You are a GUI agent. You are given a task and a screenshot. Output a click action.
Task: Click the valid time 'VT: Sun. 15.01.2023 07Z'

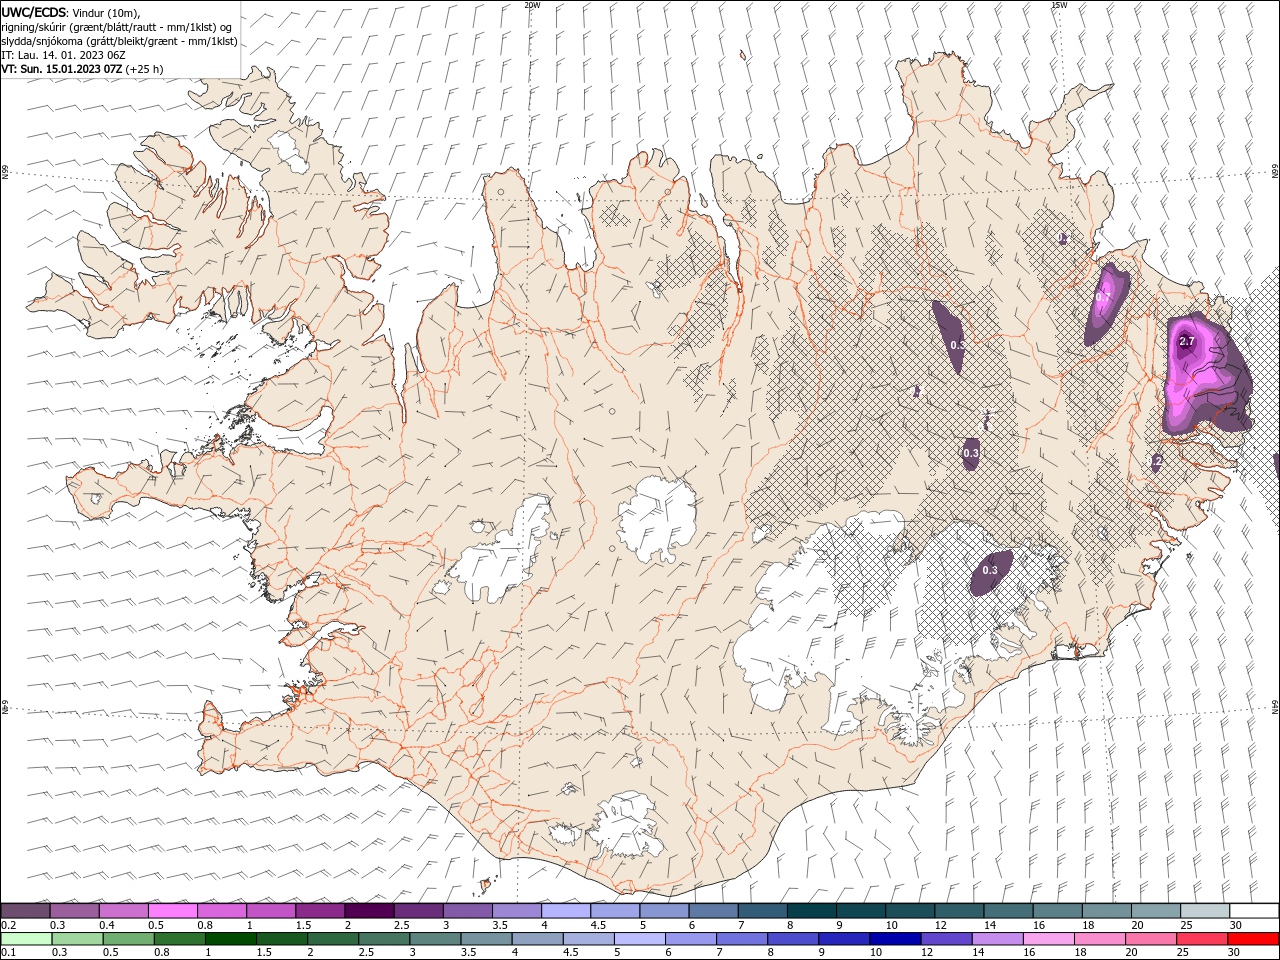point(61,69)
